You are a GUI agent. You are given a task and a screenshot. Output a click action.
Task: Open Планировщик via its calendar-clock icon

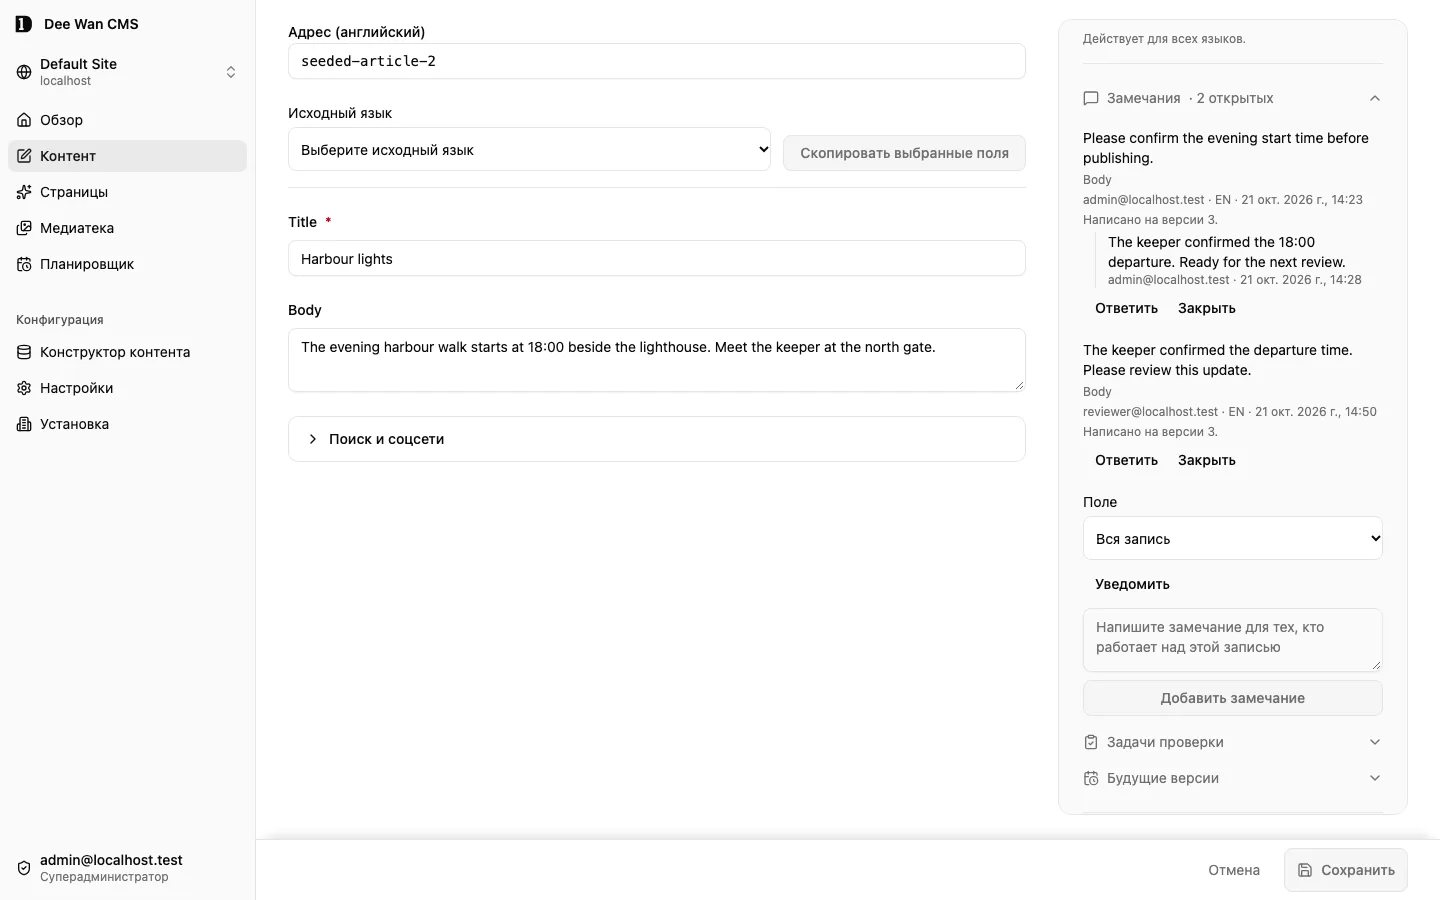click(24, 264)
